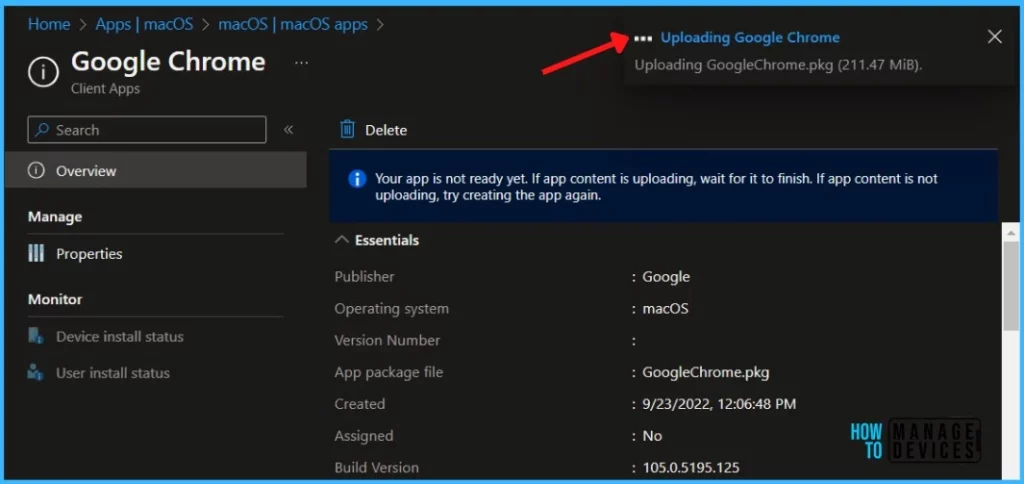The image size is (1024, 484).
Task: Open Device install status
Action: tap(120, 336)
